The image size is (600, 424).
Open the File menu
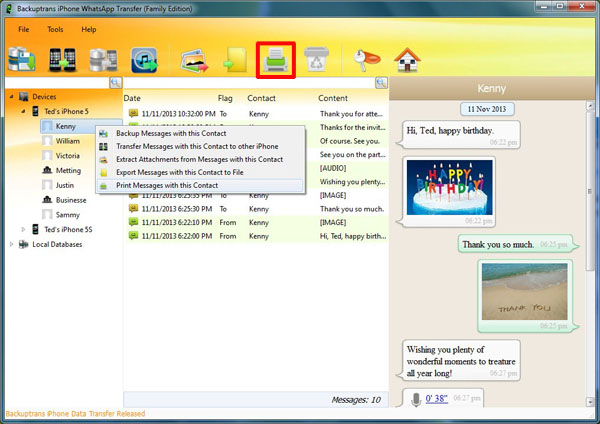pyautogui.click(x=23, y=29)
